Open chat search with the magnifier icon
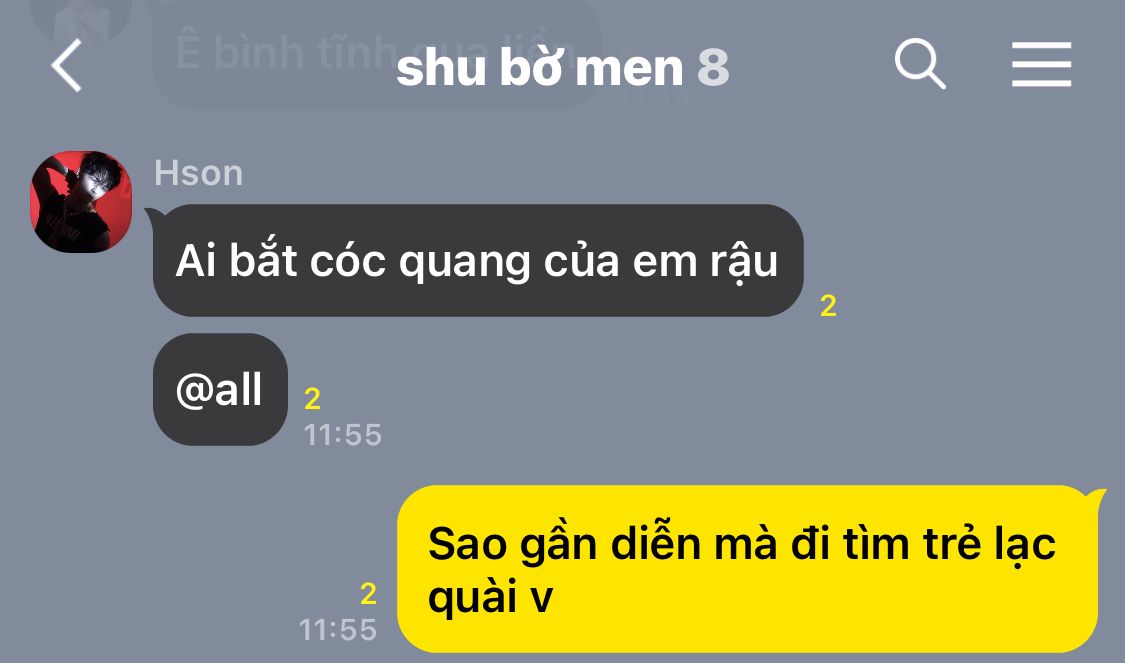1125x663 pixels. click(x=920, y=65)
